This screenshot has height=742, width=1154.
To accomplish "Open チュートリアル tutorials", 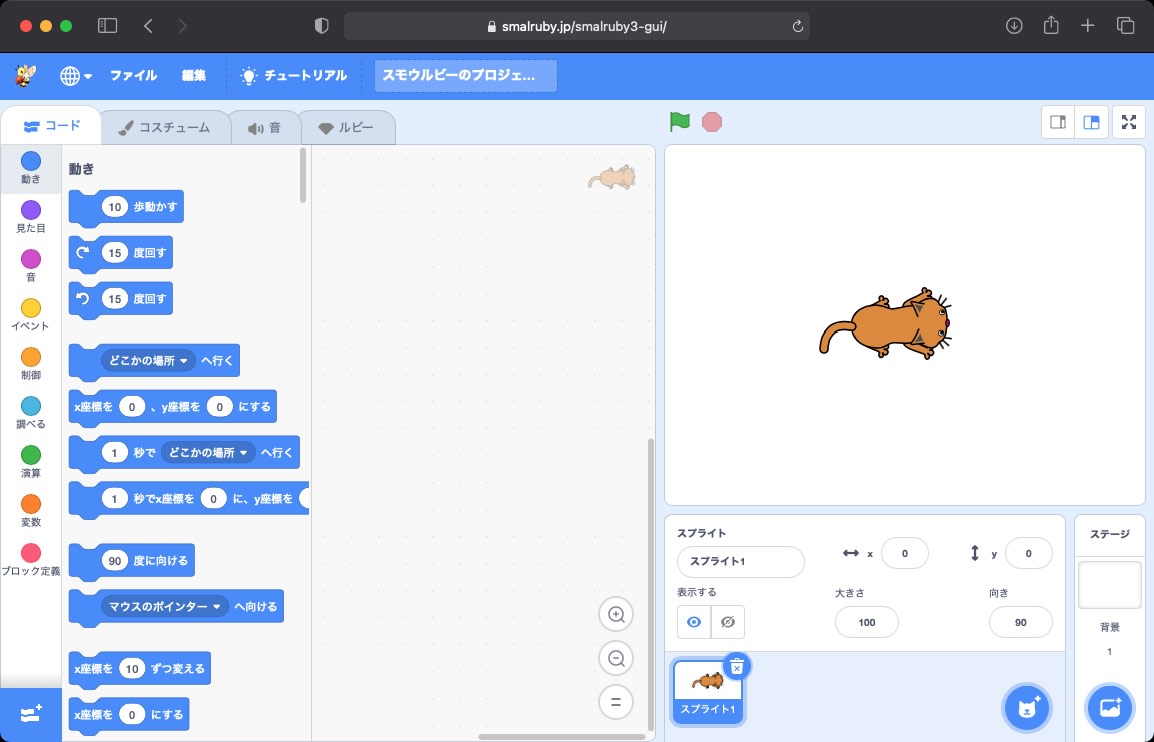I will 294,75.
